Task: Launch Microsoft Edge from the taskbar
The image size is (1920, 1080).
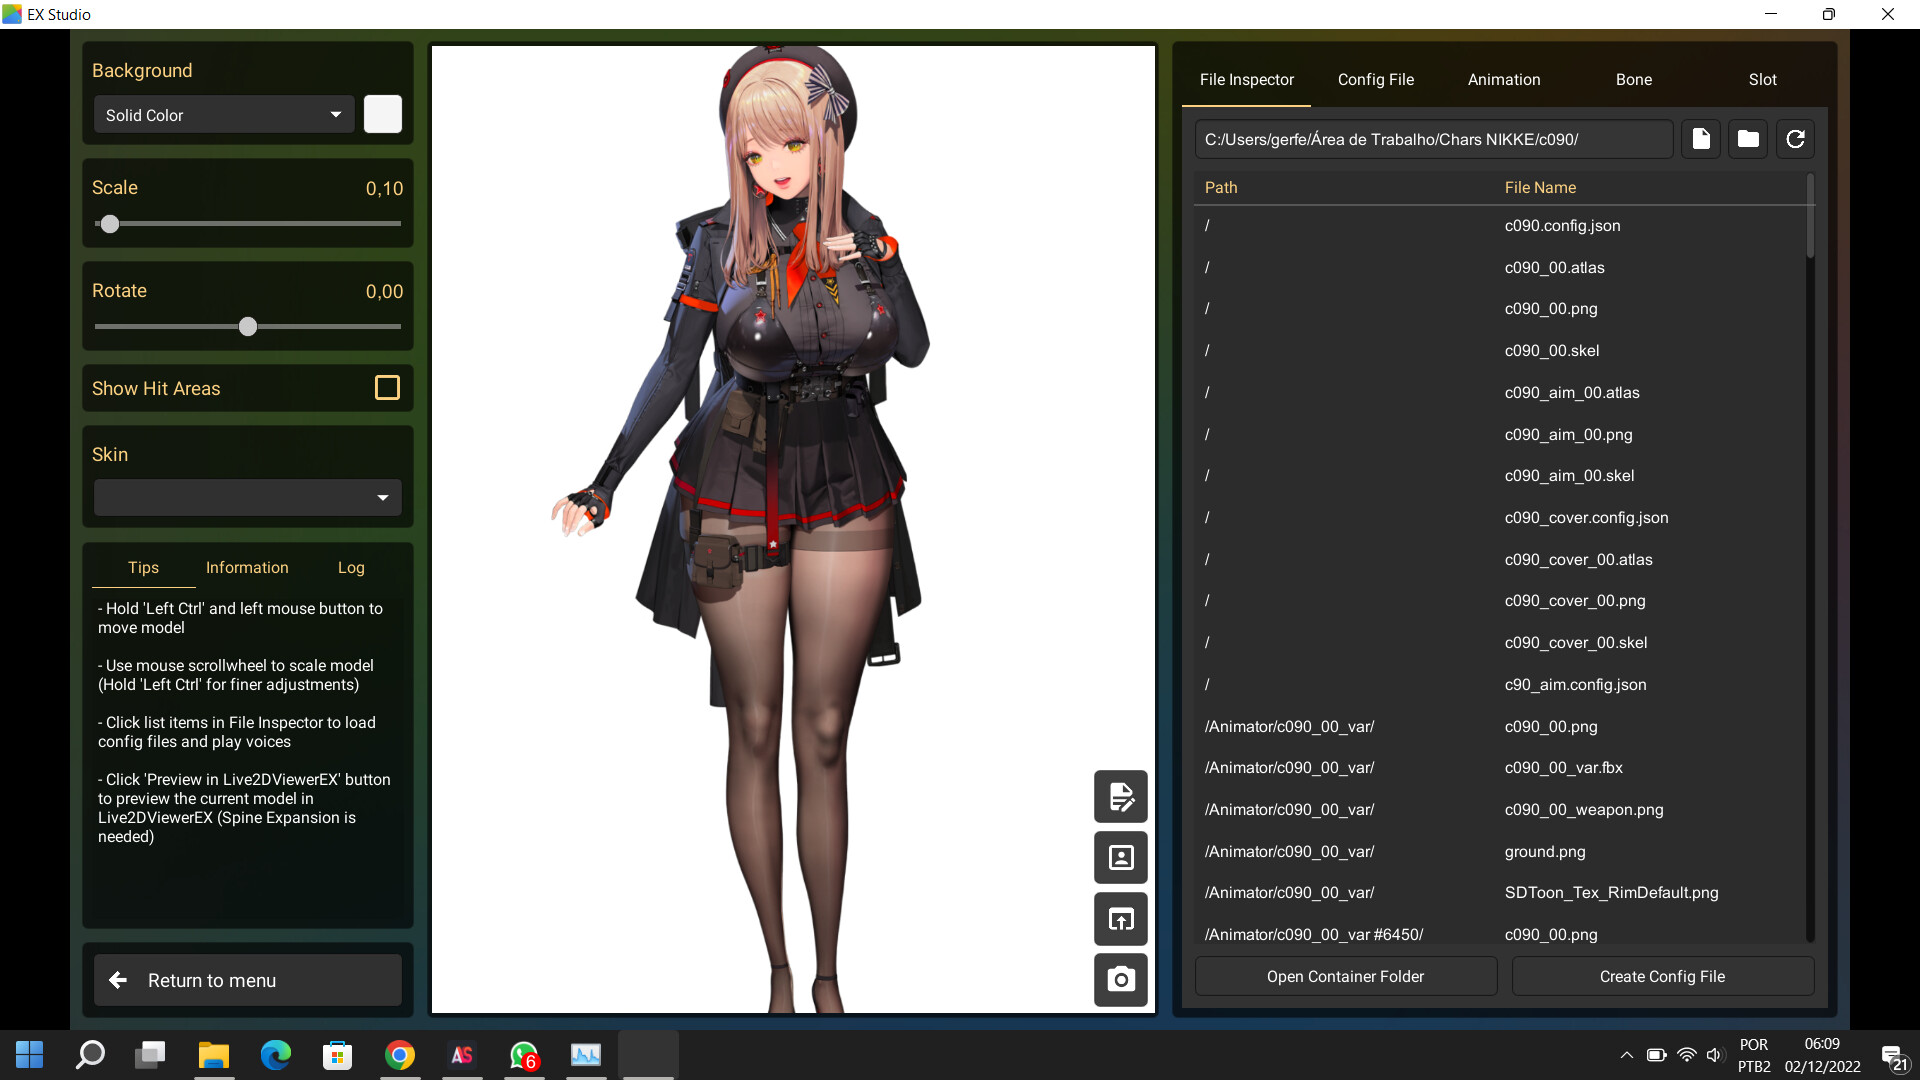Action: point(275,1054)
